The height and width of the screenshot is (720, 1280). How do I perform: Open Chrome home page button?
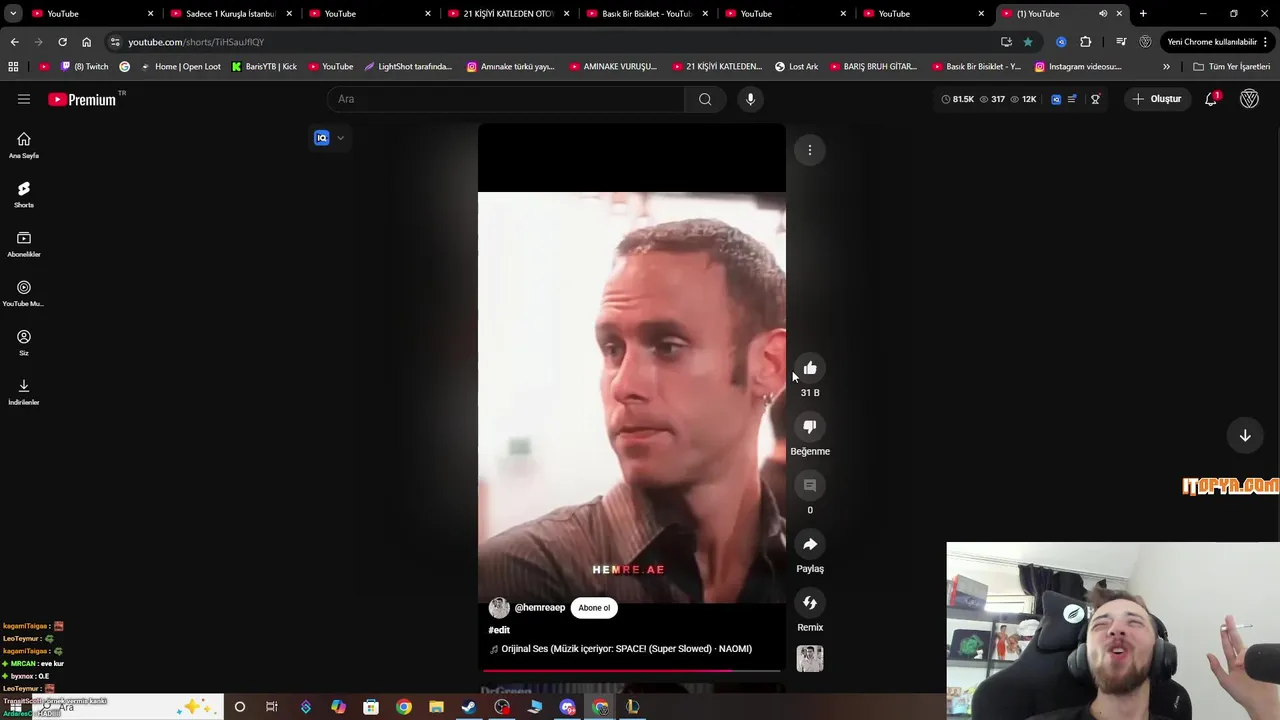(86, 42)
